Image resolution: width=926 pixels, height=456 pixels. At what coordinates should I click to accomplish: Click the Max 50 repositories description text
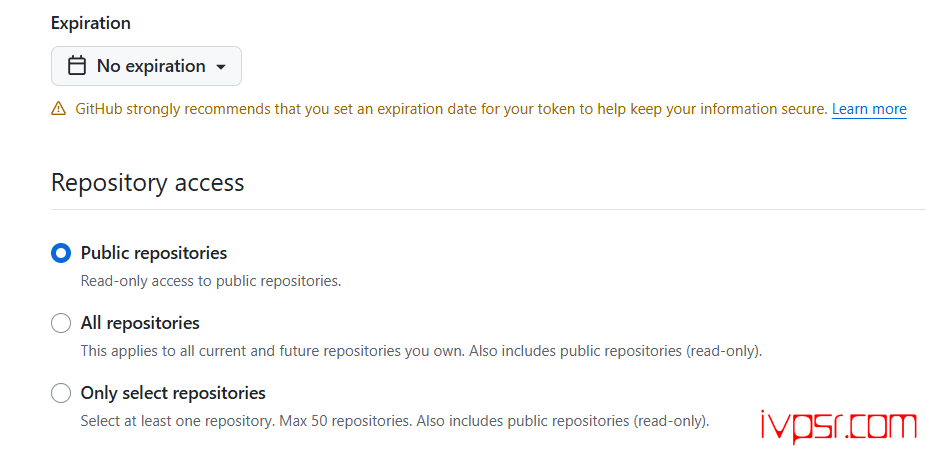395,421
